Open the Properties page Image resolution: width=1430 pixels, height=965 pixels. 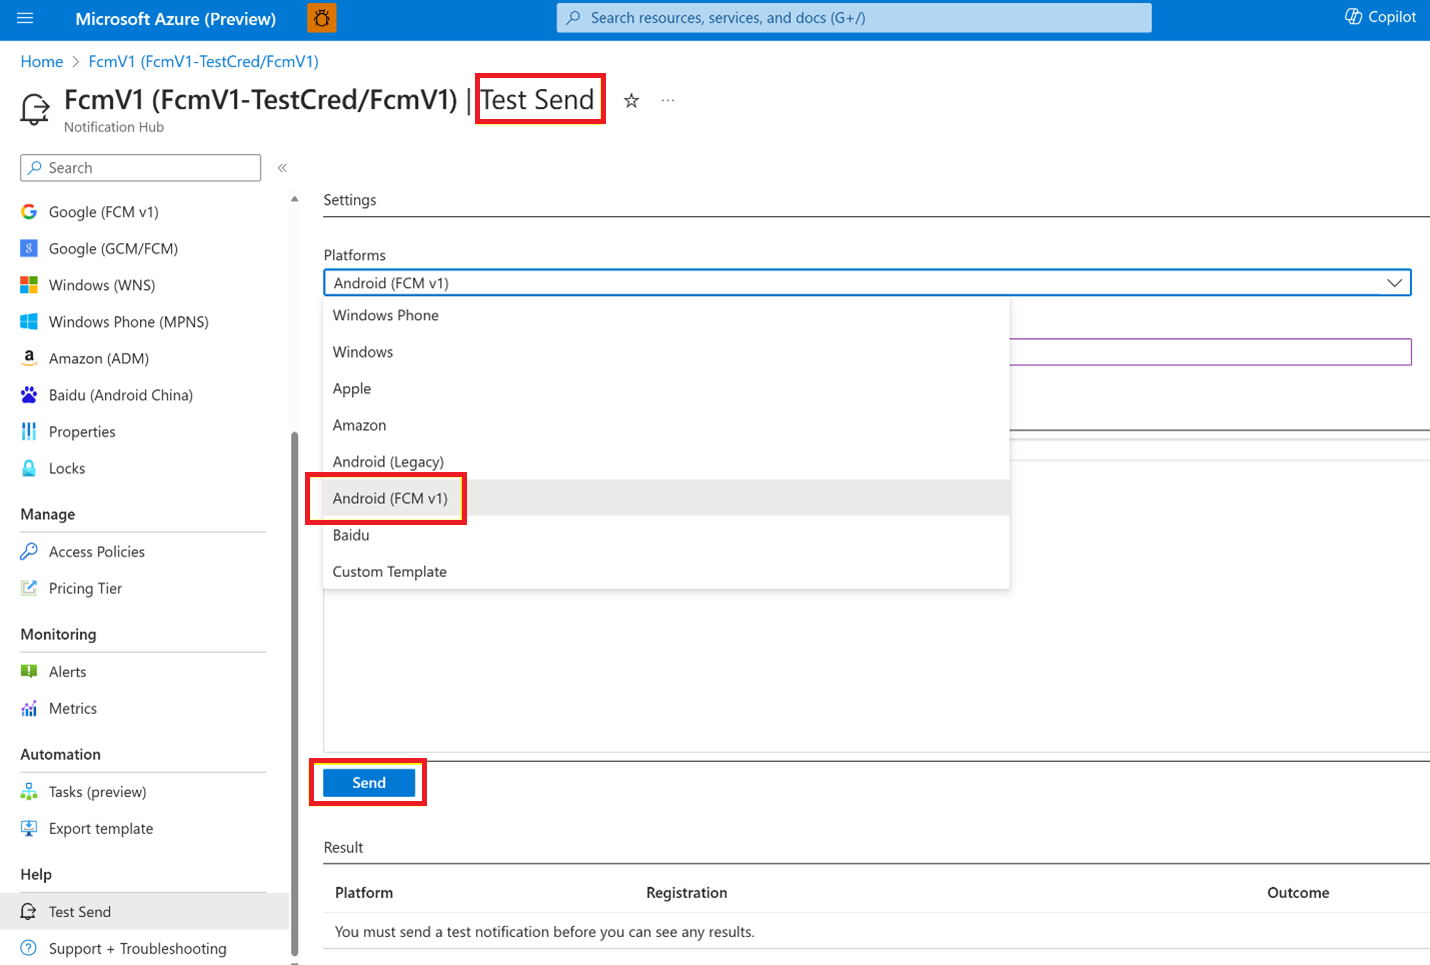click(82, 432)
